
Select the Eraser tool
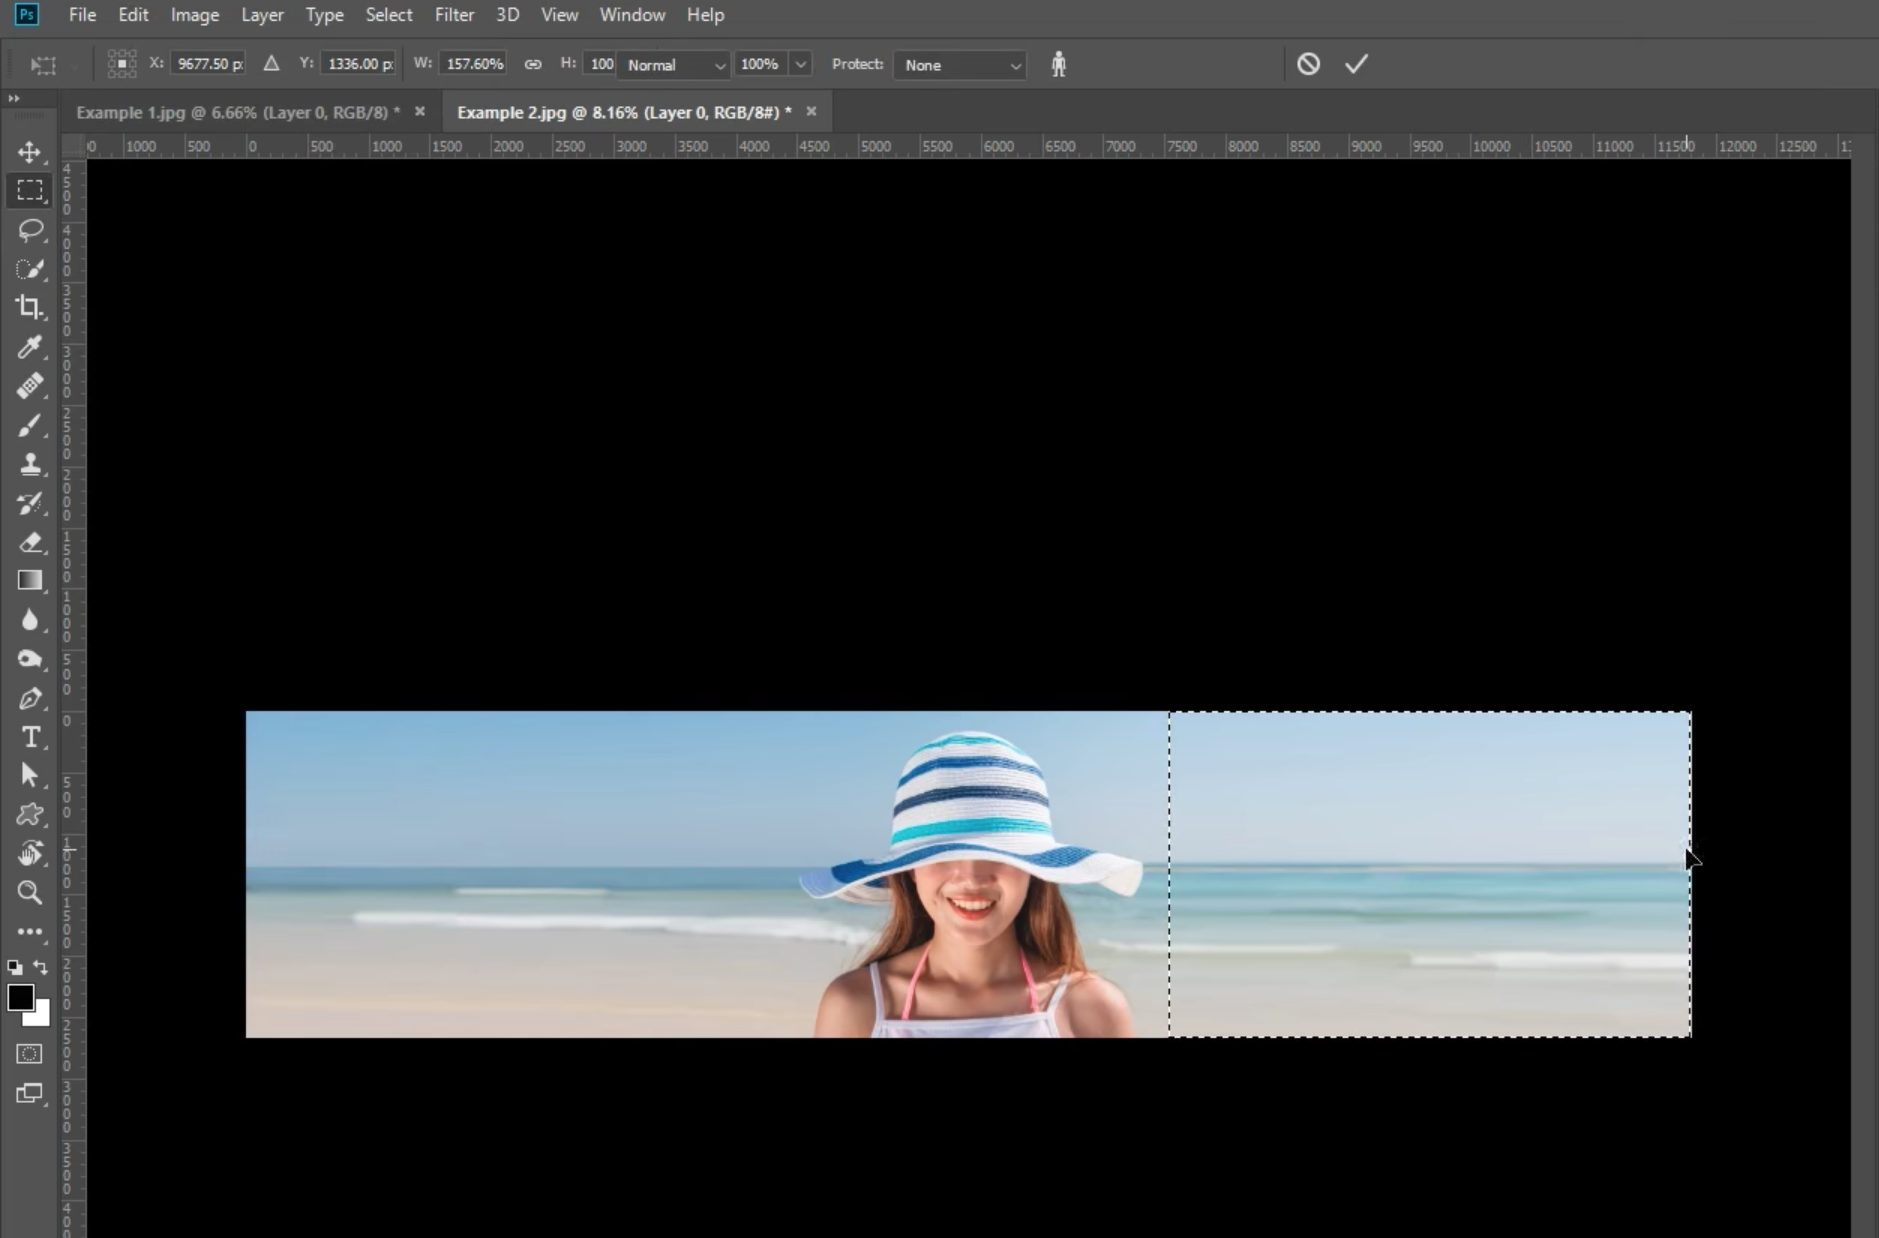29,542
